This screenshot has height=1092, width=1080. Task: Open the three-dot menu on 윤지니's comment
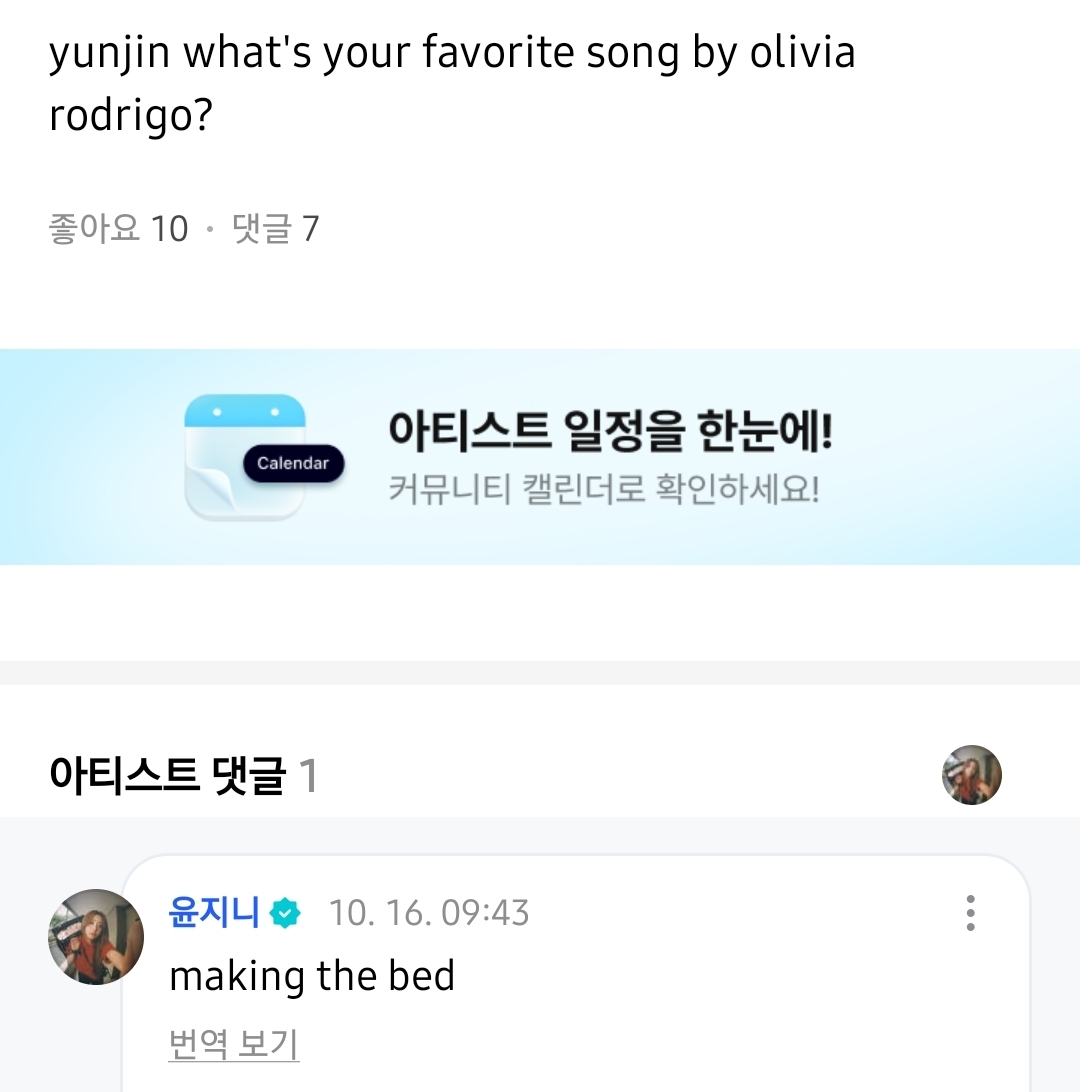tap(969, 913)
